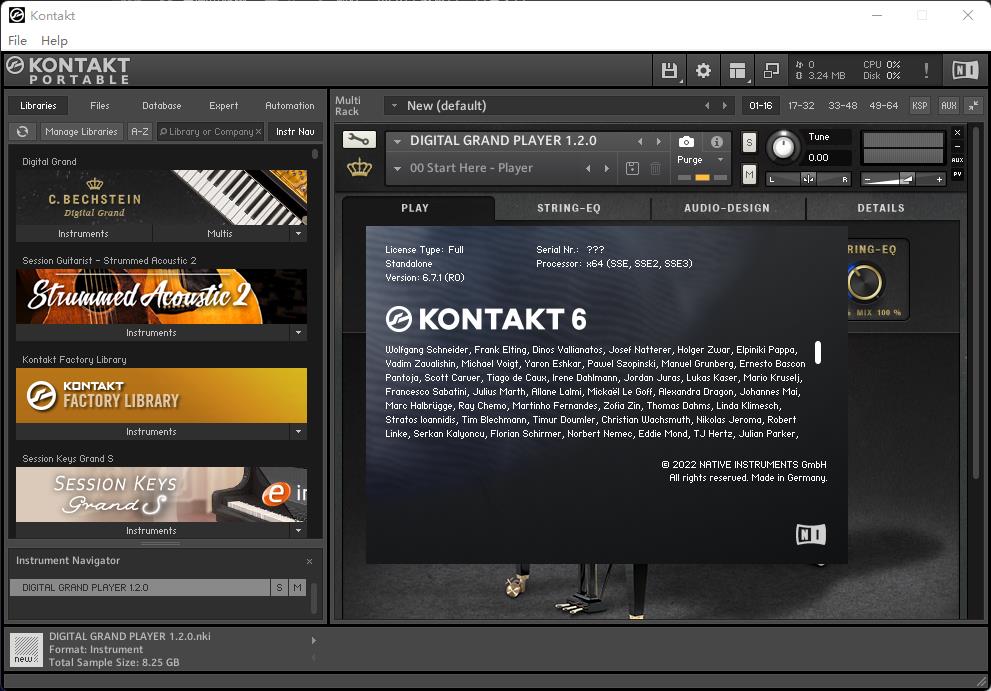Mute the instrument with the header M button
Image resolution: width=991 pixels, height=691 pixels.
pyautogui.click(x=749, y=175)
